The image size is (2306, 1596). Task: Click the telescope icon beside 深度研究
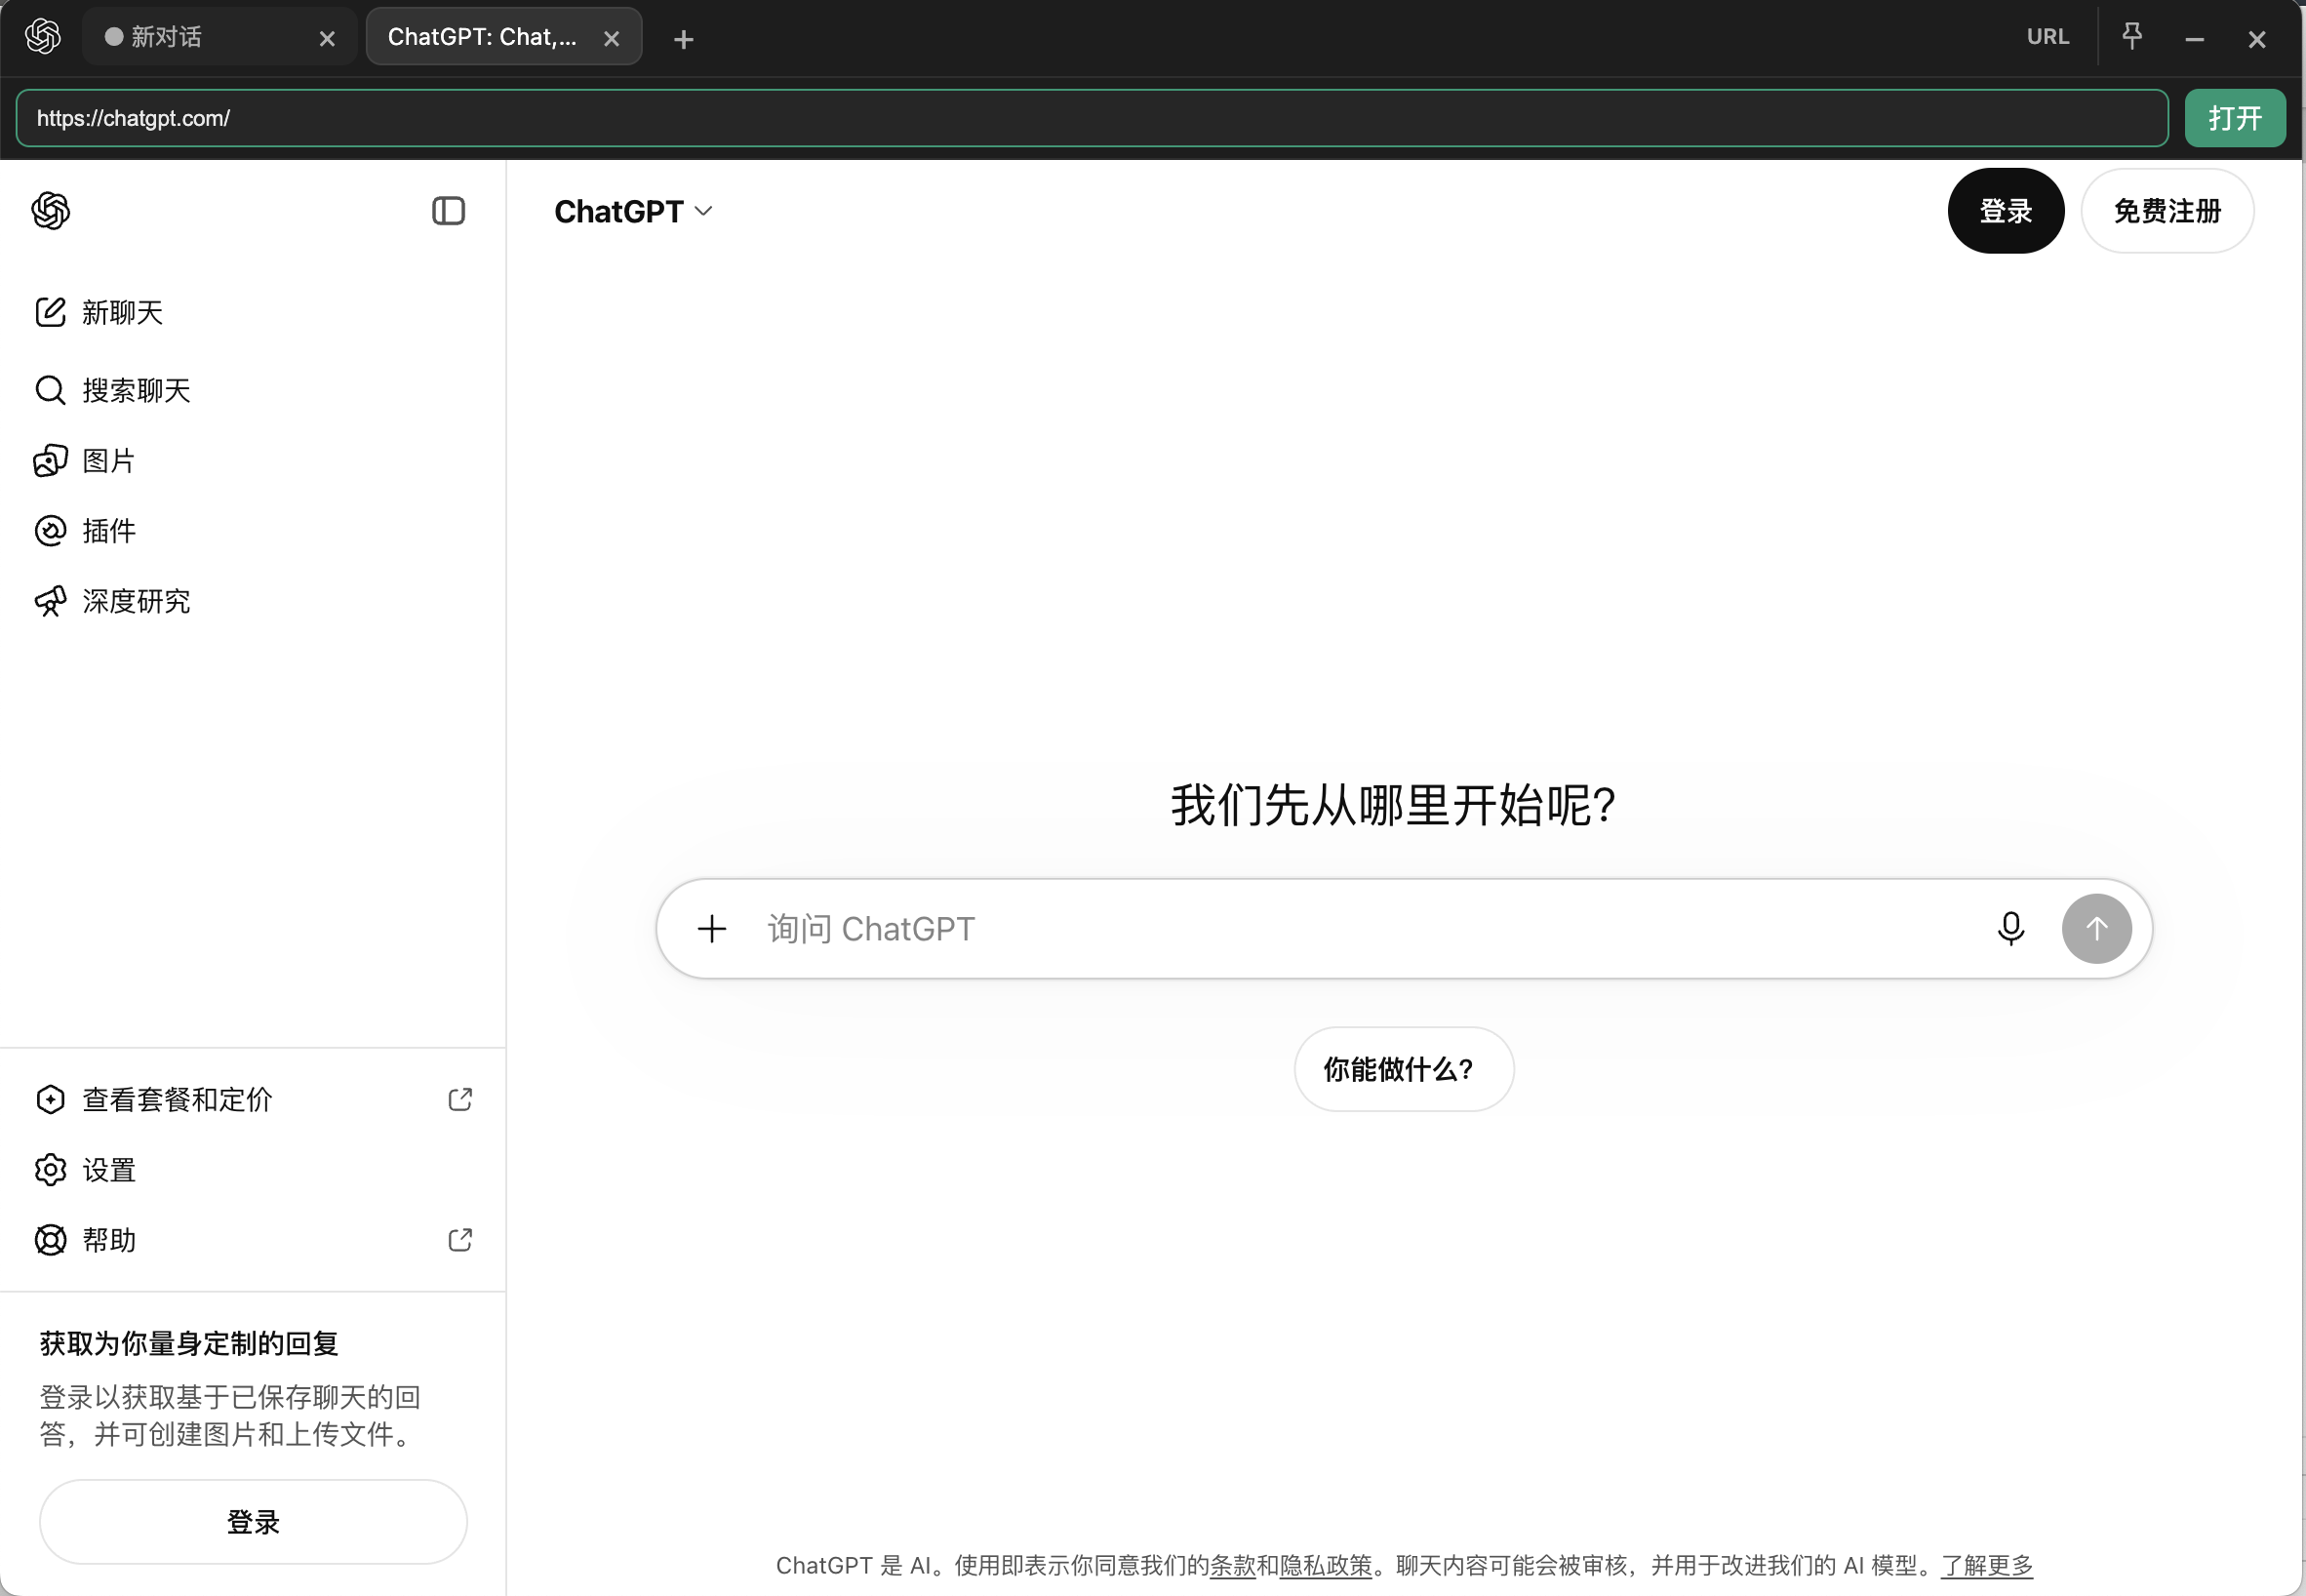[50, 601]
